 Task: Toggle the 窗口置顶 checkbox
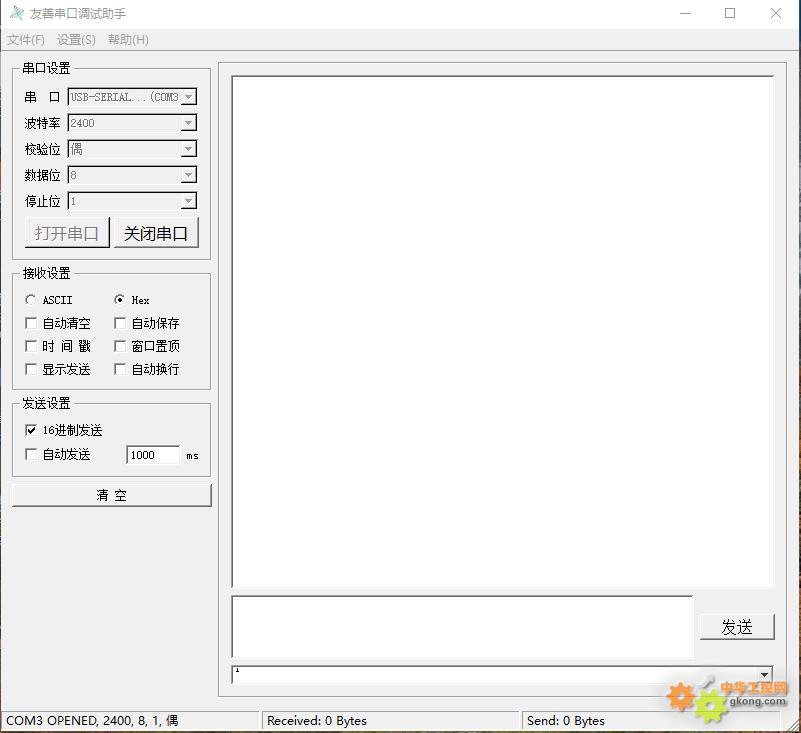(x=120, y=346)
